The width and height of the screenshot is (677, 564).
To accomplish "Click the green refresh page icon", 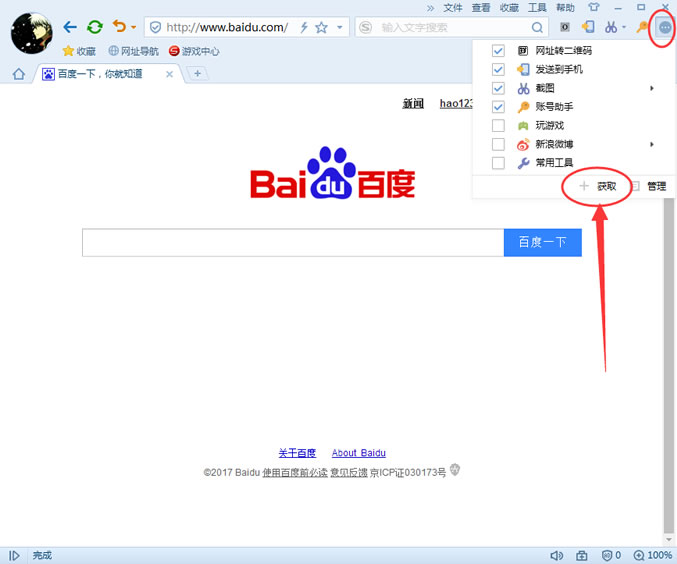I will tap(94, 27).
